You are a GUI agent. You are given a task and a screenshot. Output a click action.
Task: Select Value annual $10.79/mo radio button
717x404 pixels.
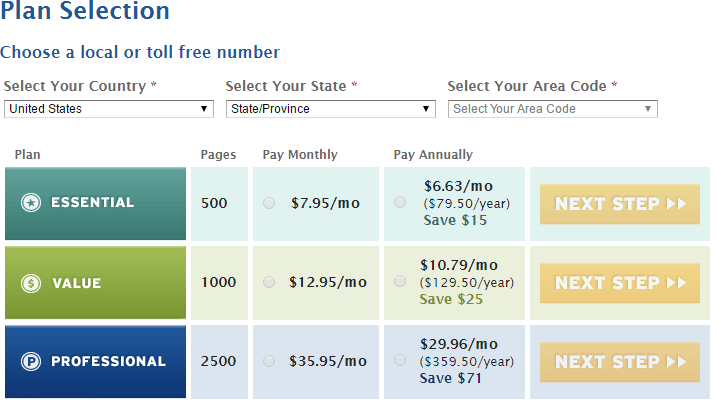pyautogui.click(x=400, y=281)
